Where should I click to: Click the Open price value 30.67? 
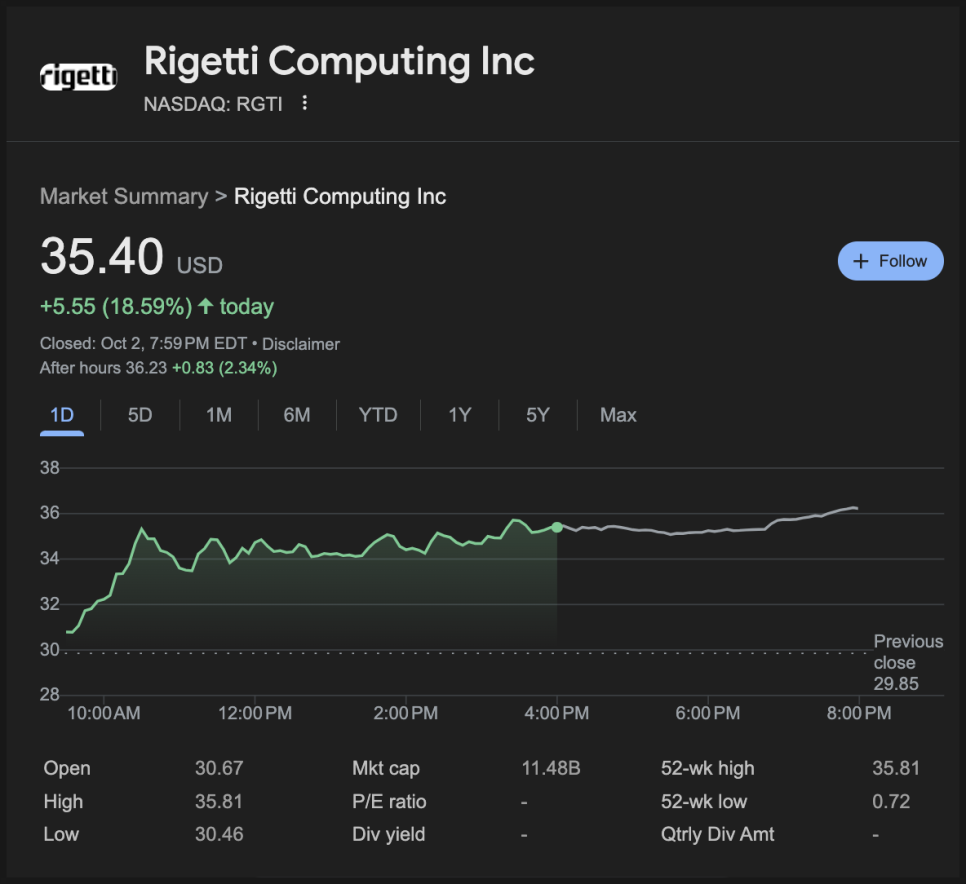pyautogui.click(x=219, y=768)
